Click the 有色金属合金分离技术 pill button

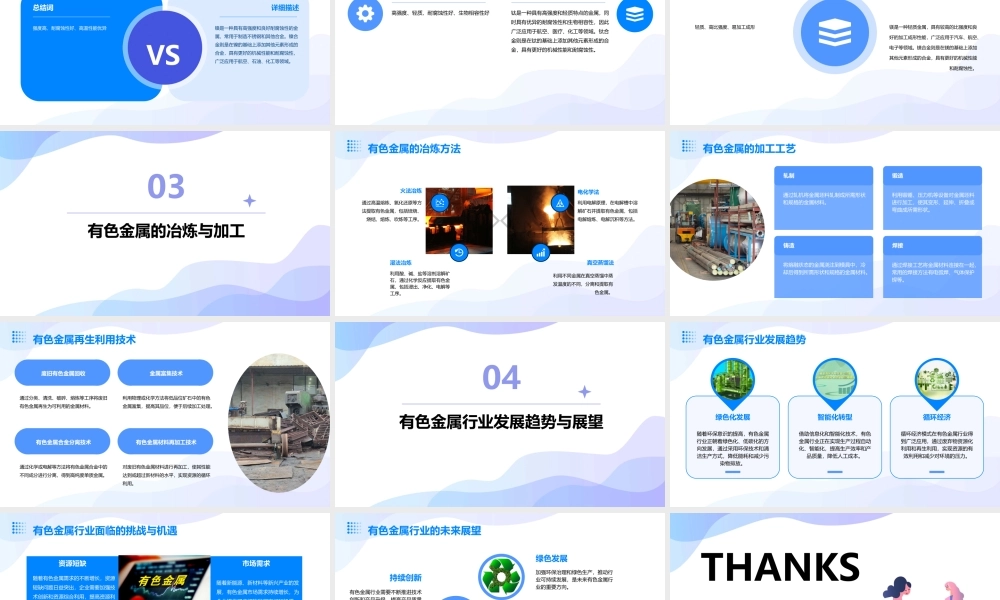[x=62, y=441]
